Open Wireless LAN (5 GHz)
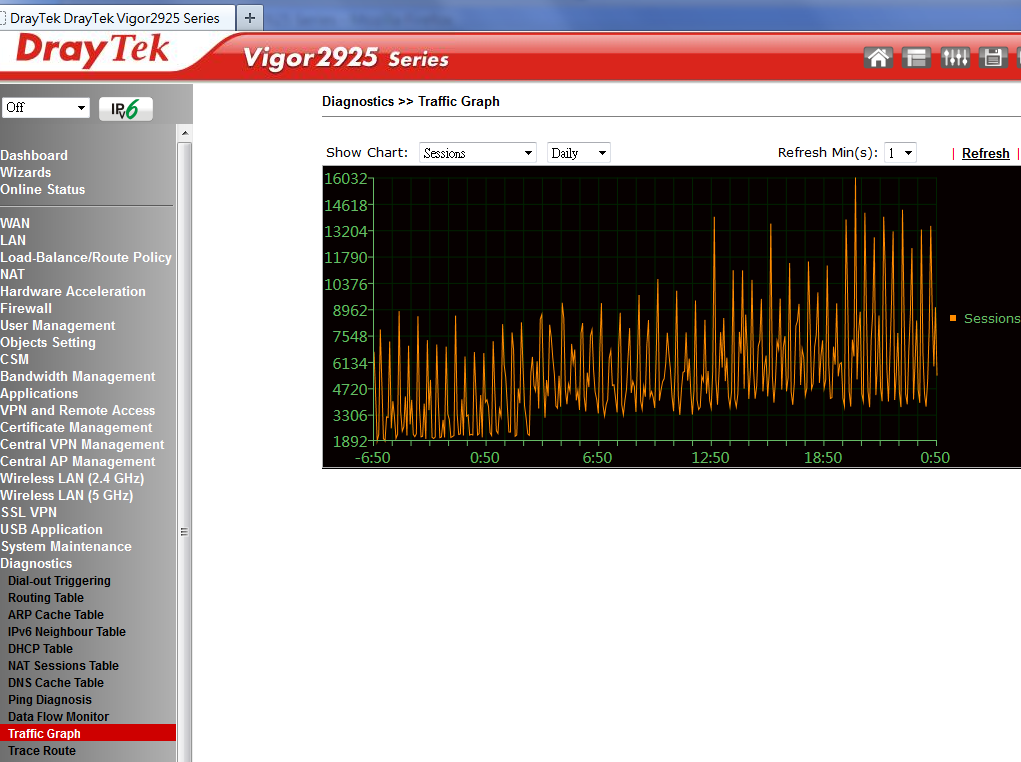This screenshot has width=1021, height=762. click(66, 494)
